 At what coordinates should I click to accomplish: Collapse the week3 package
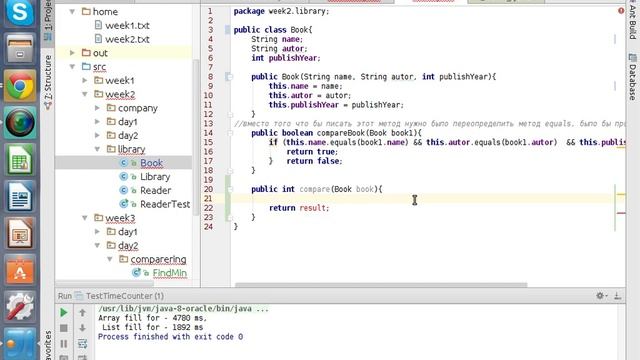pyautogui.click(x=85, y=218)
